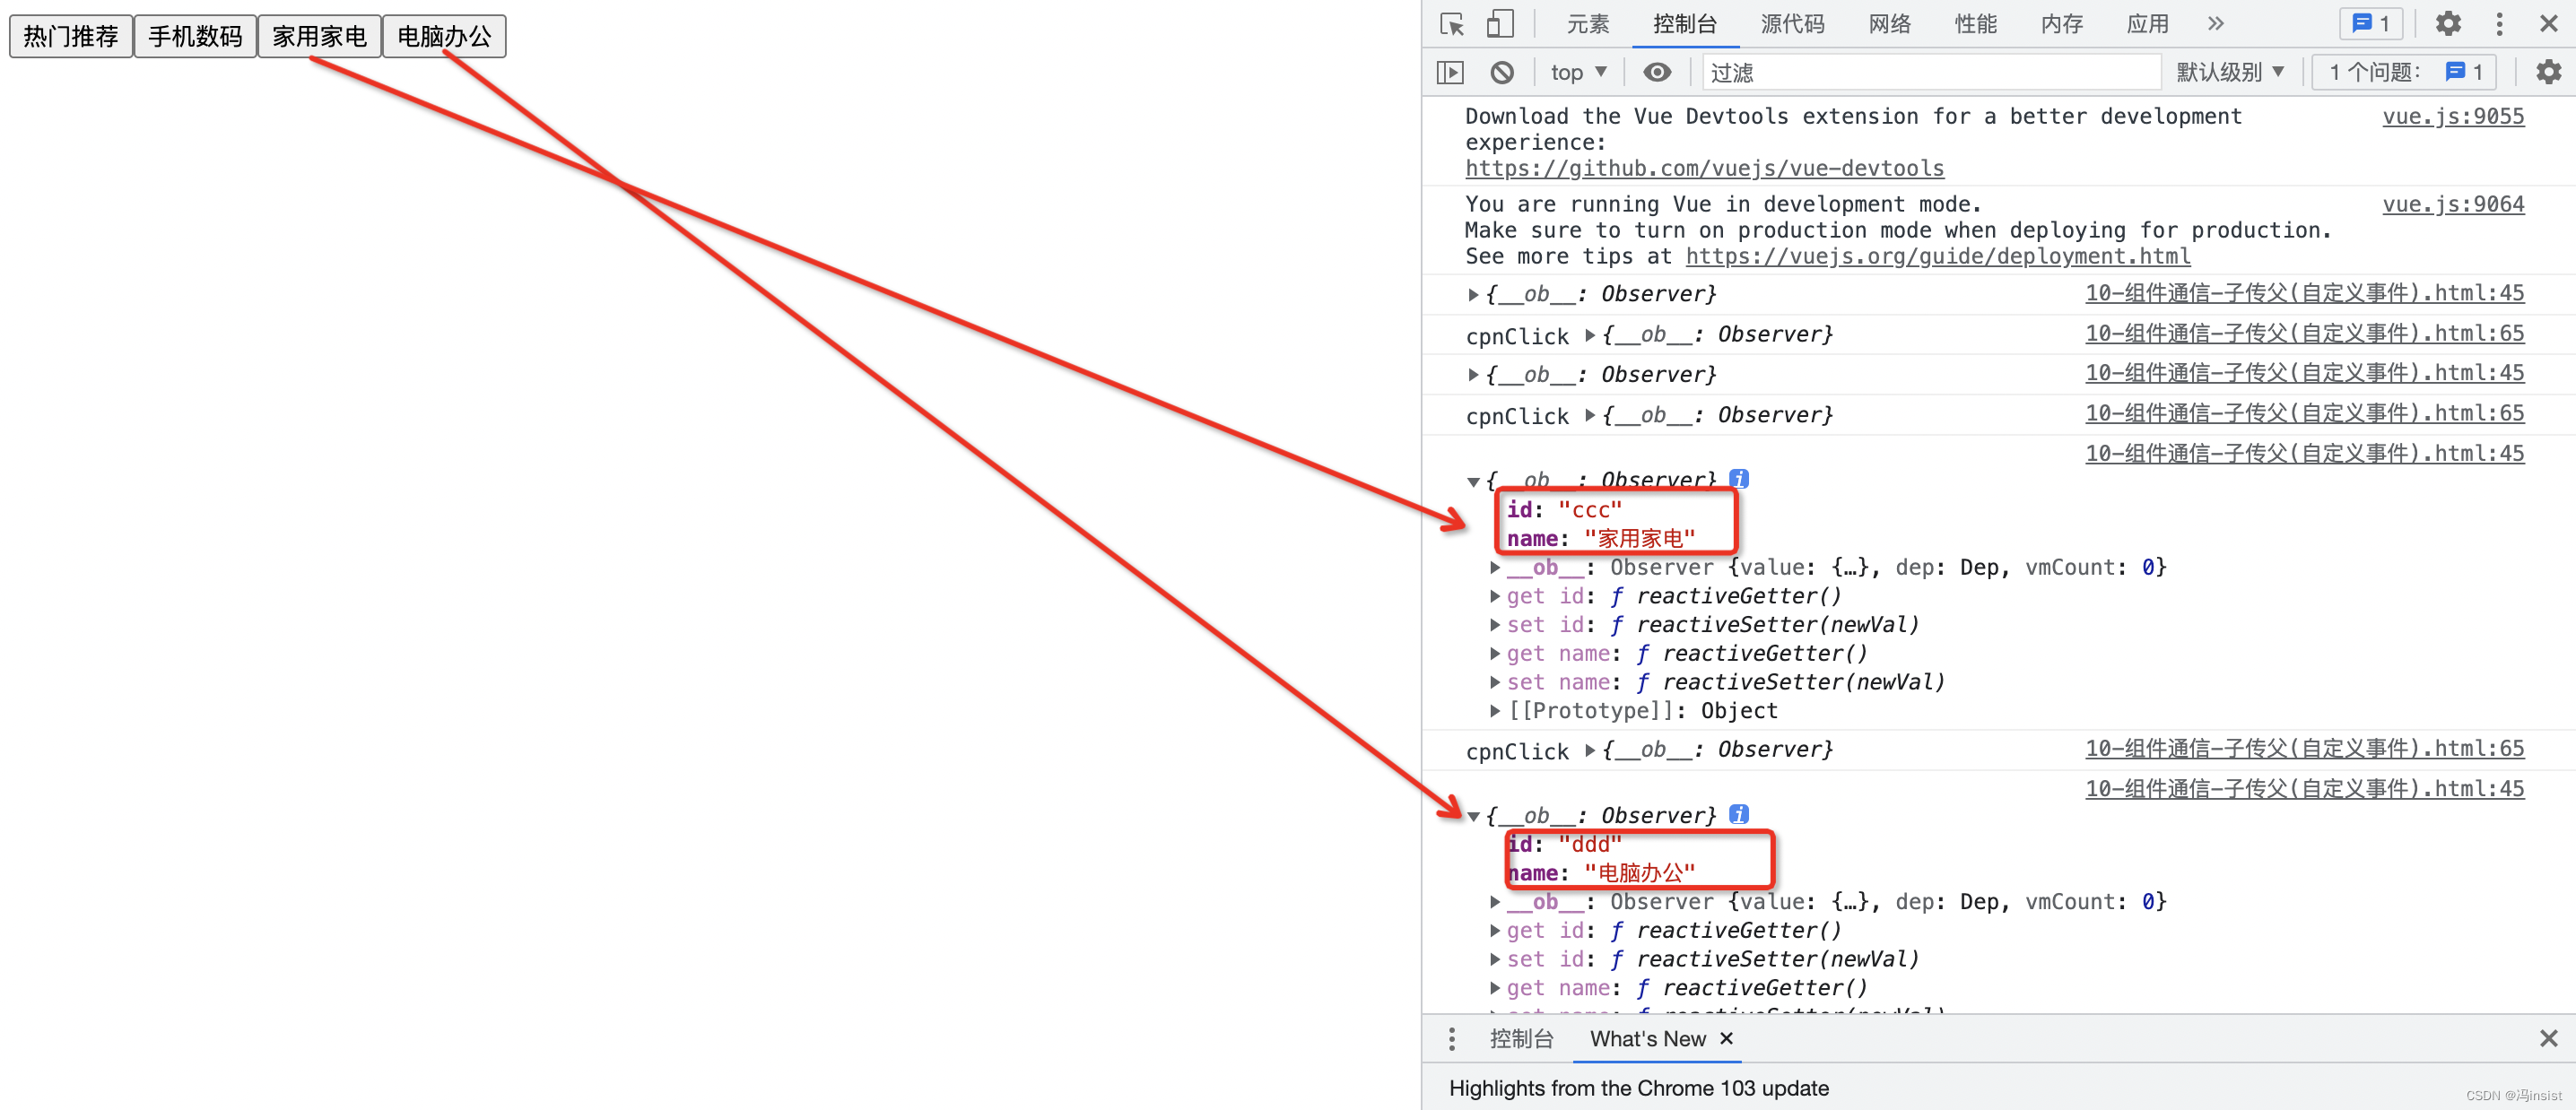Click the 家用家电 button
This screenshot has width=2576, height=1110.
pos(320,37)
